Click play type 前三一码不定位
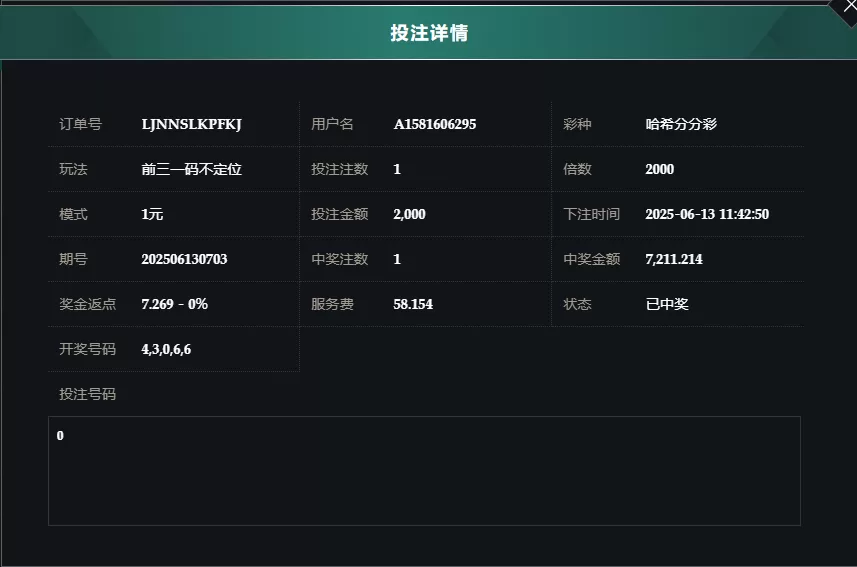The image size is (857, 567). (191, 169)
